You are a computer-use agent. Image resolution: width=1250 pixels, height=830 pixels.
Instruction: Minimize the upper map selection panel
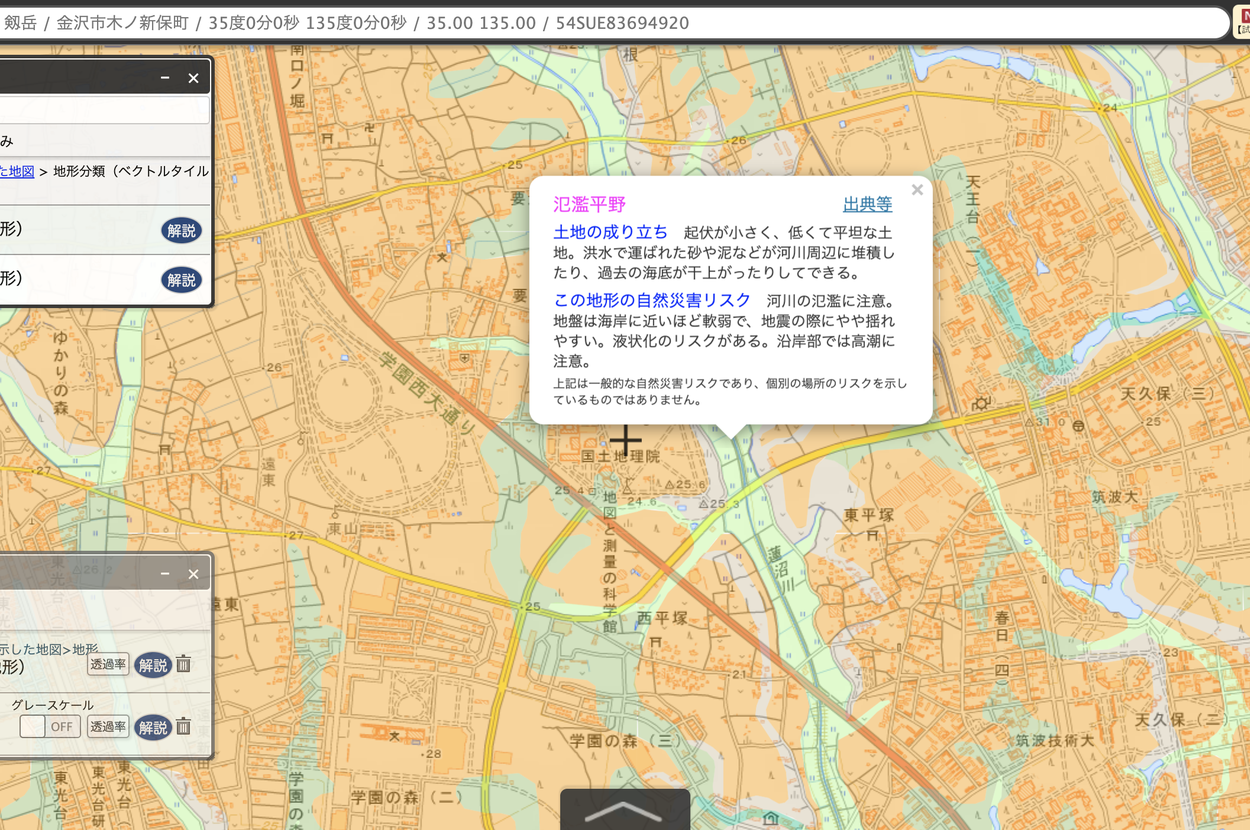tap(165, 78)
